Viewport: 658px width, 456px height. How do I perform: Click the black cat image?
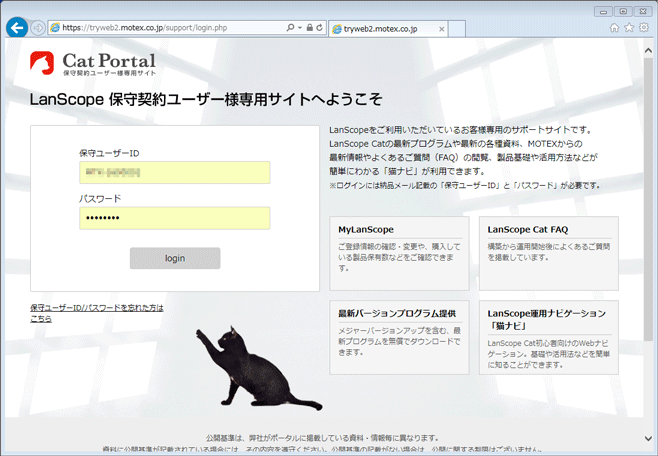coord(259,368)
